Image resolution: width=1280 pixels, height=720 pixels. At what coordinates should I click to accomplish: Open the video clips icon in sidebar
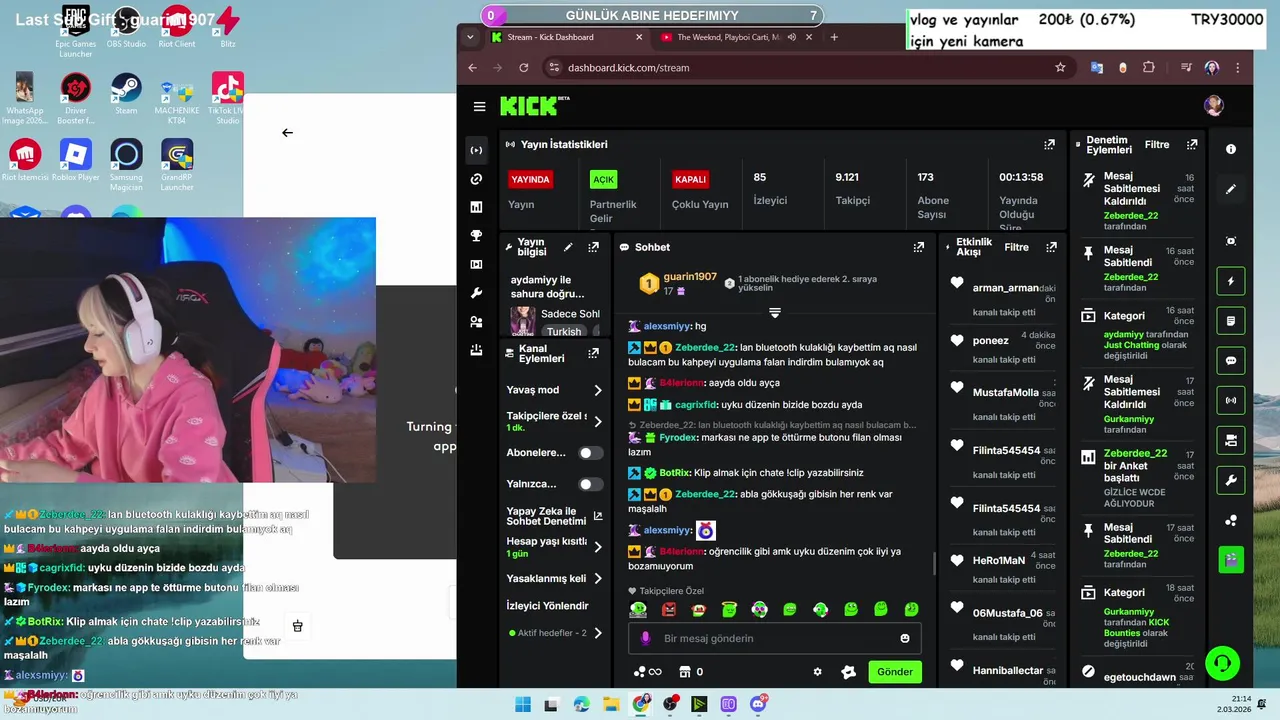coord(476,264)
